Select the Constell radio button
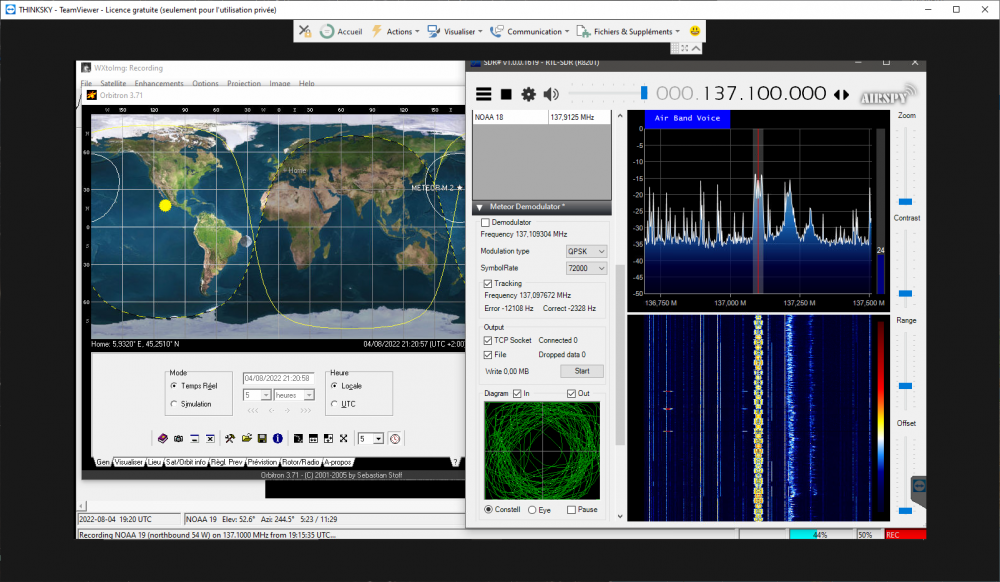Viewport: 1000px width, 582px height. point(489,509)
